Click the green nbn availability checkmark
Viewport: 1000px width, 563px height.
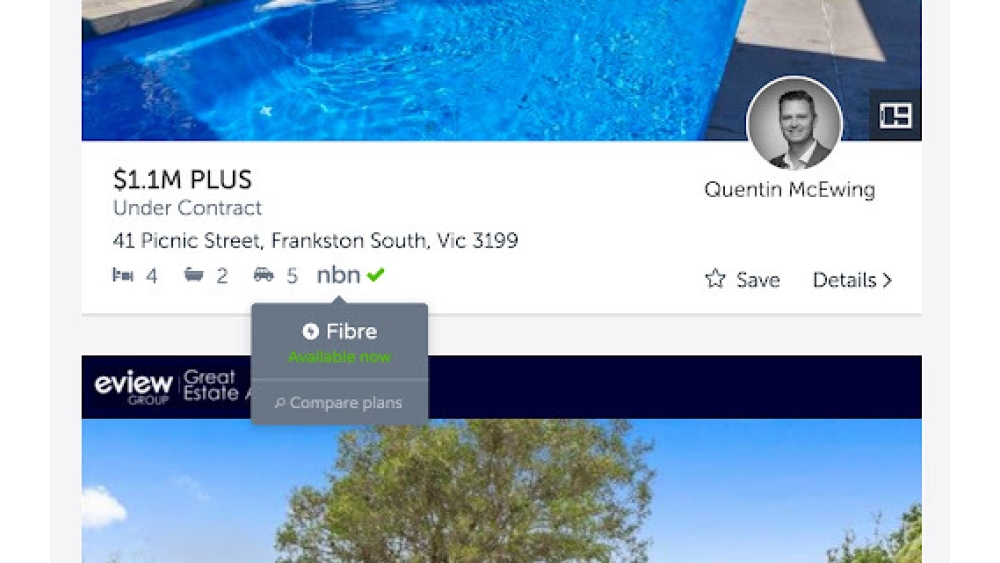coord(376,274)
